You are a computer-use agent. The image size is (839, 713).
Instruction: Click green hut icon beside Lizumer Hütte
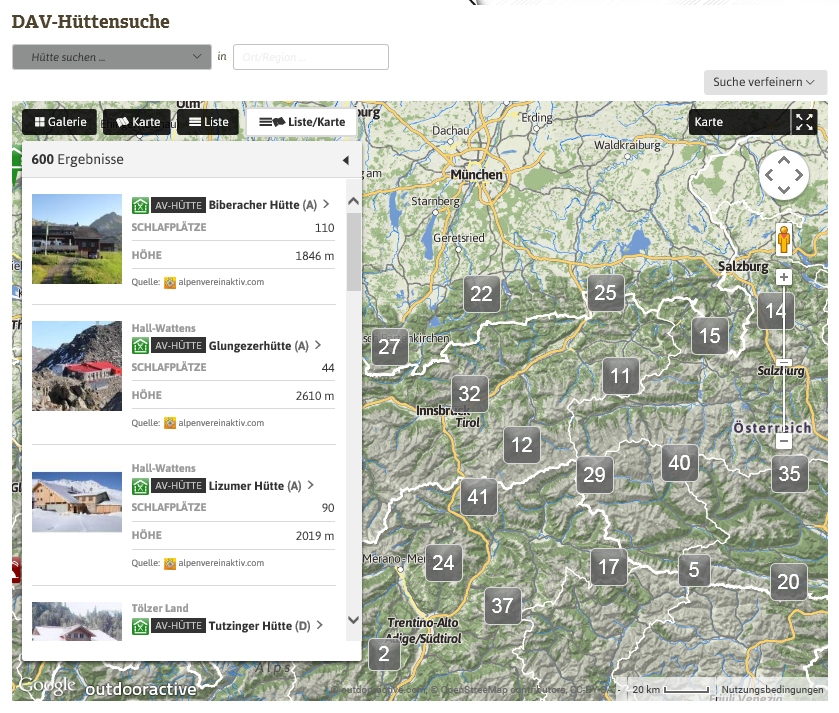pos(140,486)
